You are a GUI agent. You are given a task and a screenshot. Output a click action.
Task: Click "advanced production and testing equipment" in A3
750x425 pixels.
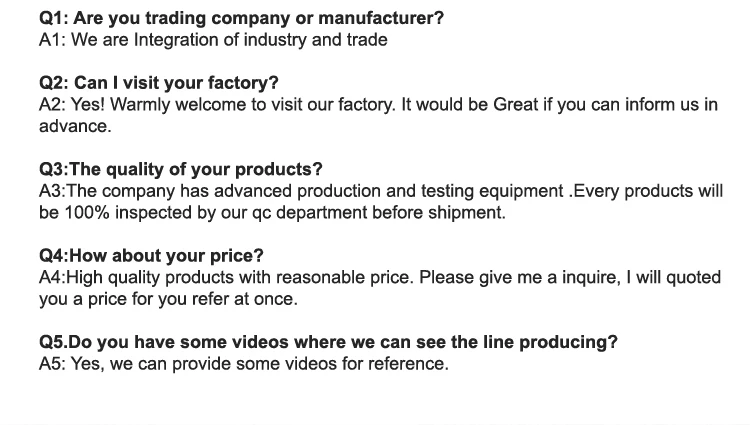[x=400, y=191]
